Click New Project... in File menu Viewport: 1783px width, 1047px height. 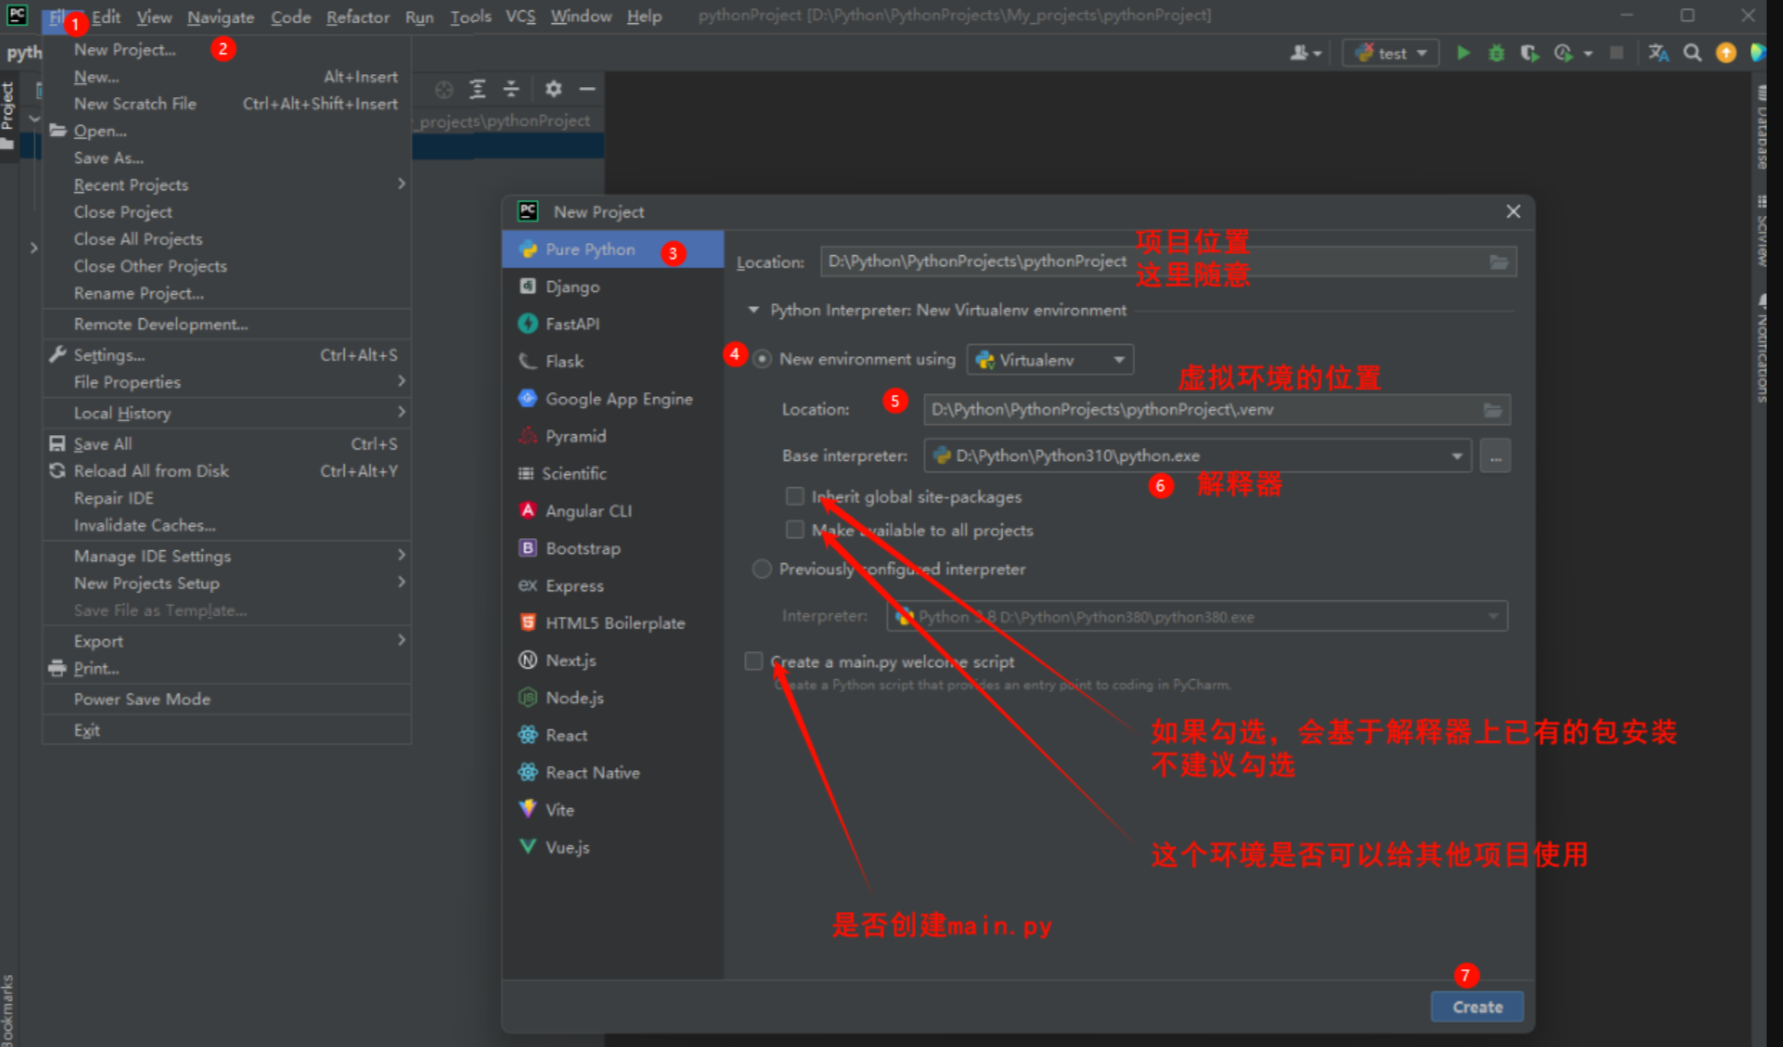point(228,49)
